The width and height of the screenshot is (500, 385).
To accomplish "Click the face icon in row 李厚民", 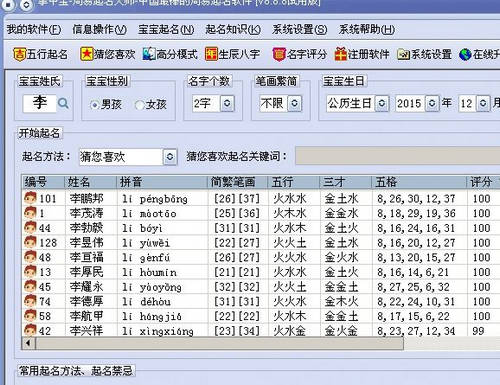I will (x=30, y=271).
